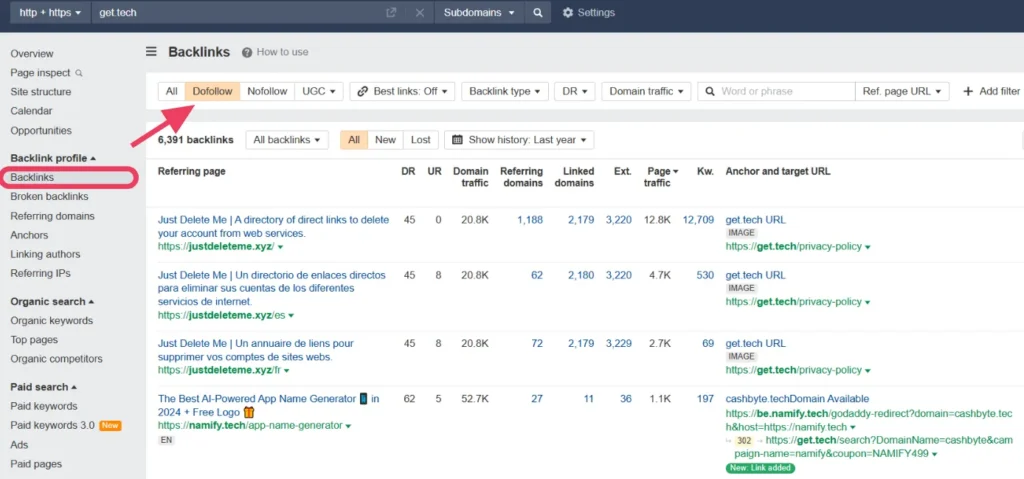
Task: Open Referring IPs in the sidebar
Action: [40, 273]
